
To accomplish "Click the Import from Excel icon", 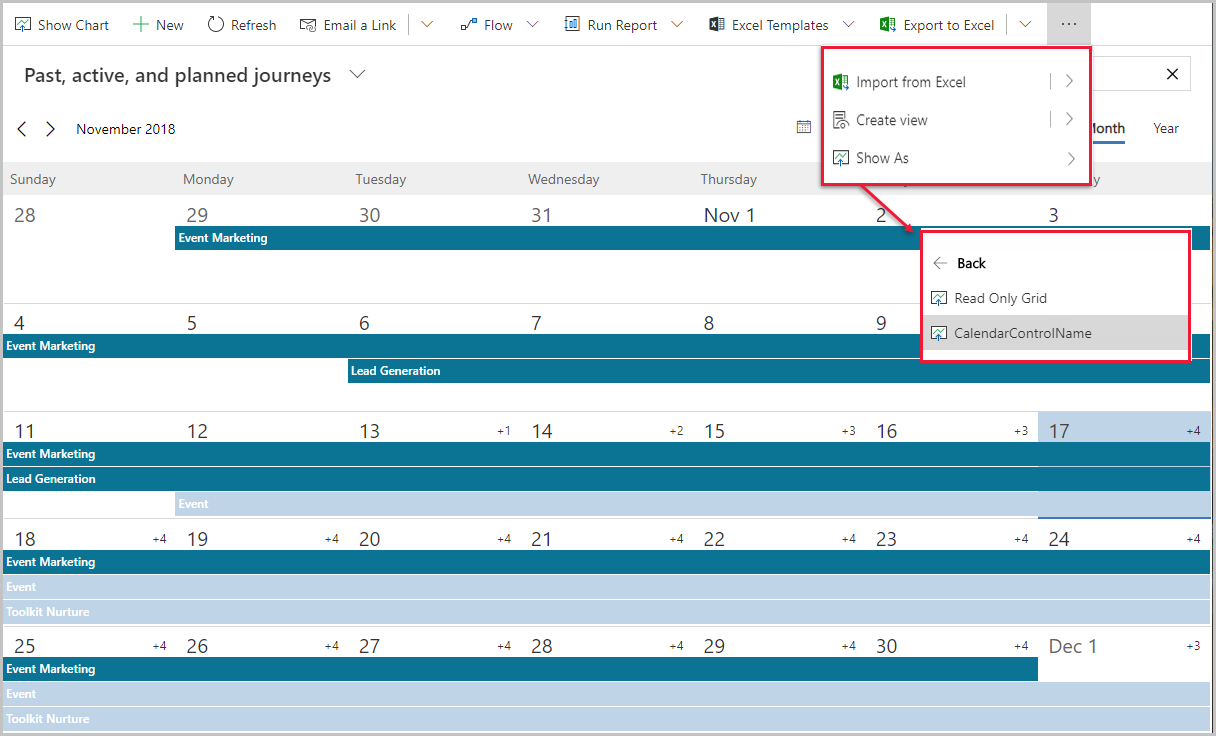I will (840, 82).
